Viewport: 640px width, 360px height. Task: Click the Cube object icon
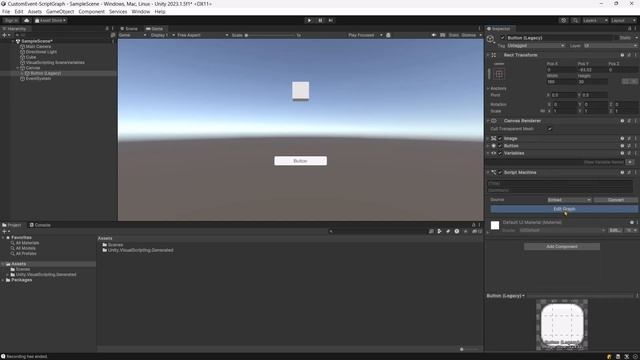(x=22, y=57)
